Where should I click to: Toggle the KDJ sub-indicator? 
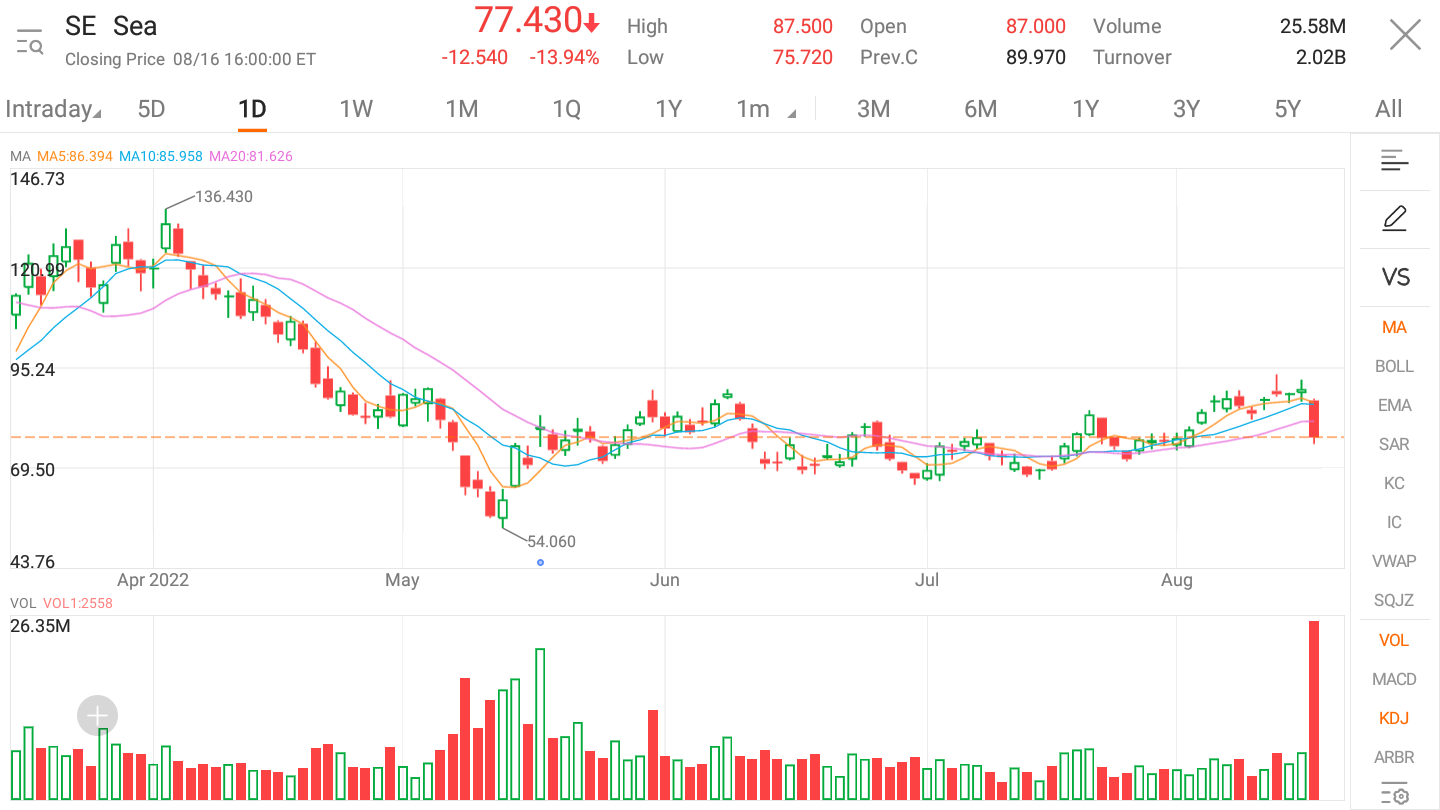tap(1394, 718)
